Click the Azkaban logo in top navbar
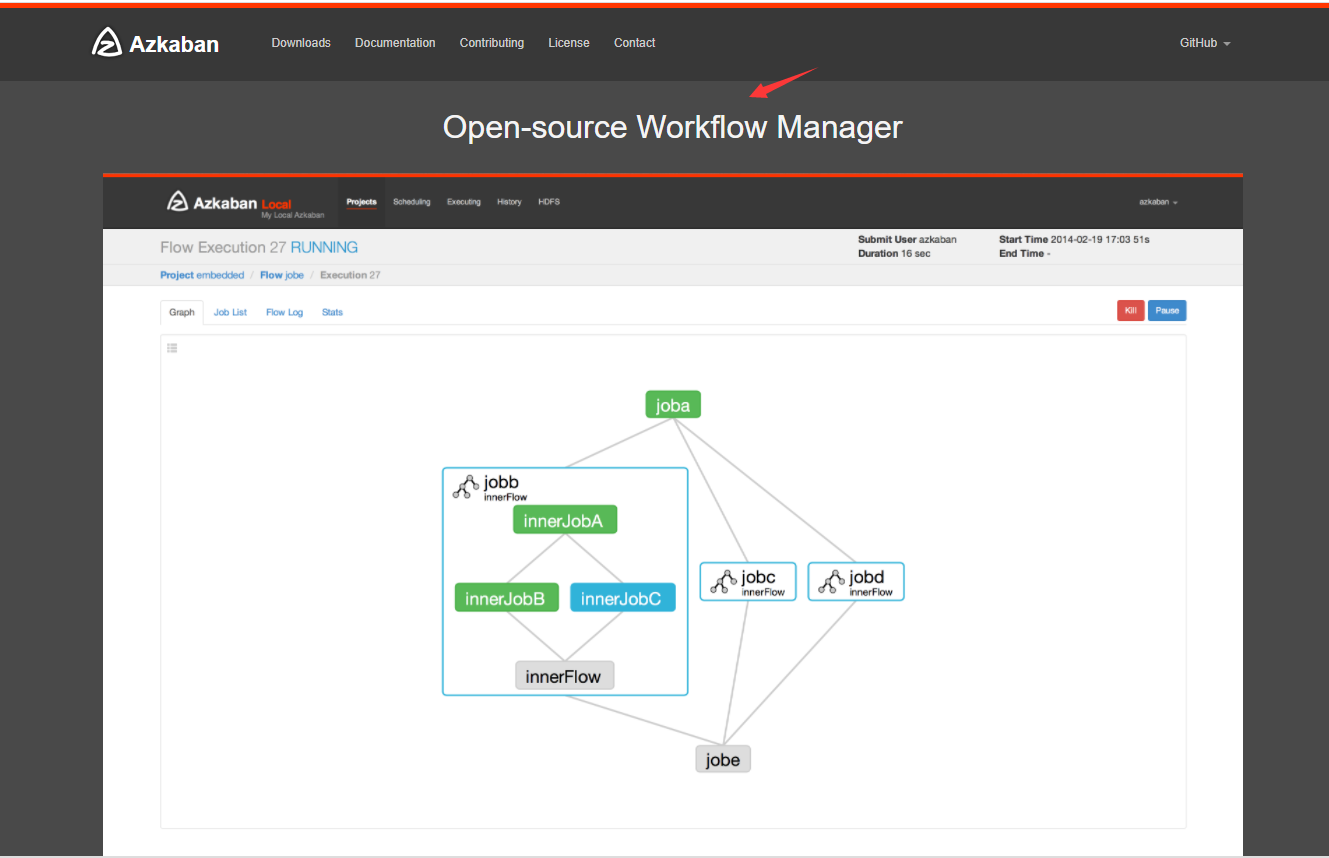1329x858 pixels. [155, 43]
